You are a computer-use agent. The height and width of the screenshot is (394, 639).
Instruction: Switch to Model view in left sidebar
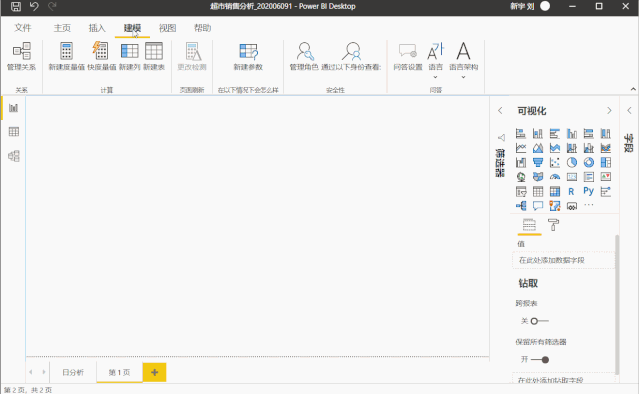pos(14,156)
